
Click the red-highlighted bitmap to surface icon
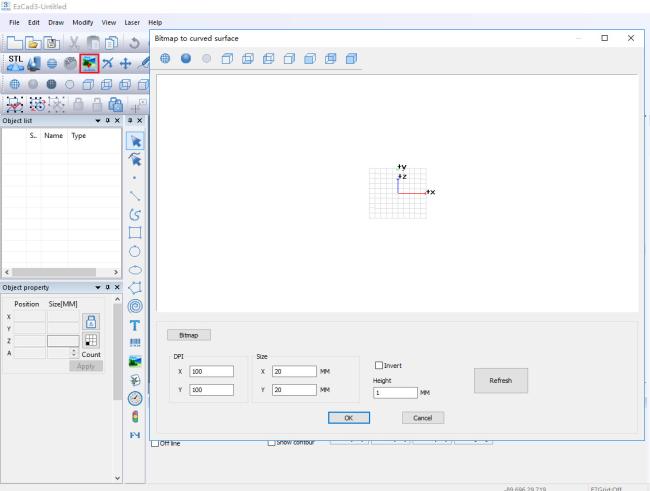tap(90, 65)
